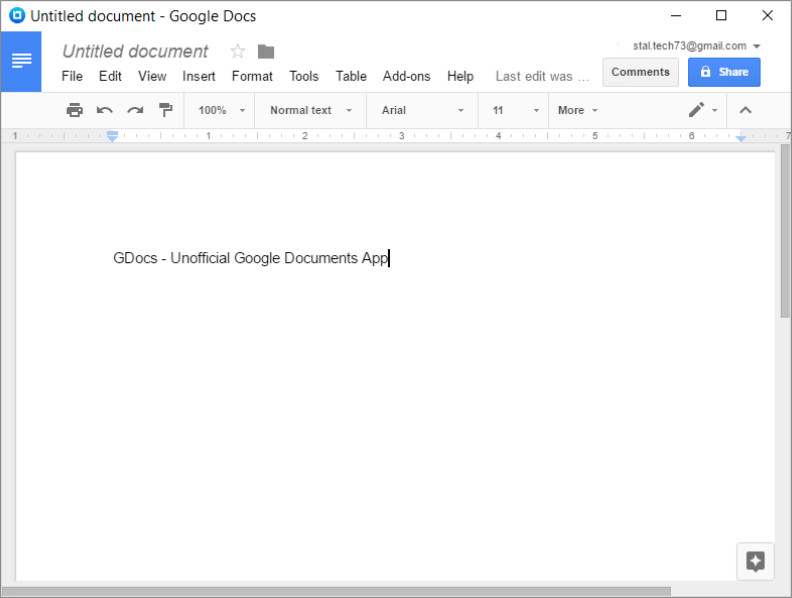
Task: Open the Normal text style dropdown
Action: 310,110
